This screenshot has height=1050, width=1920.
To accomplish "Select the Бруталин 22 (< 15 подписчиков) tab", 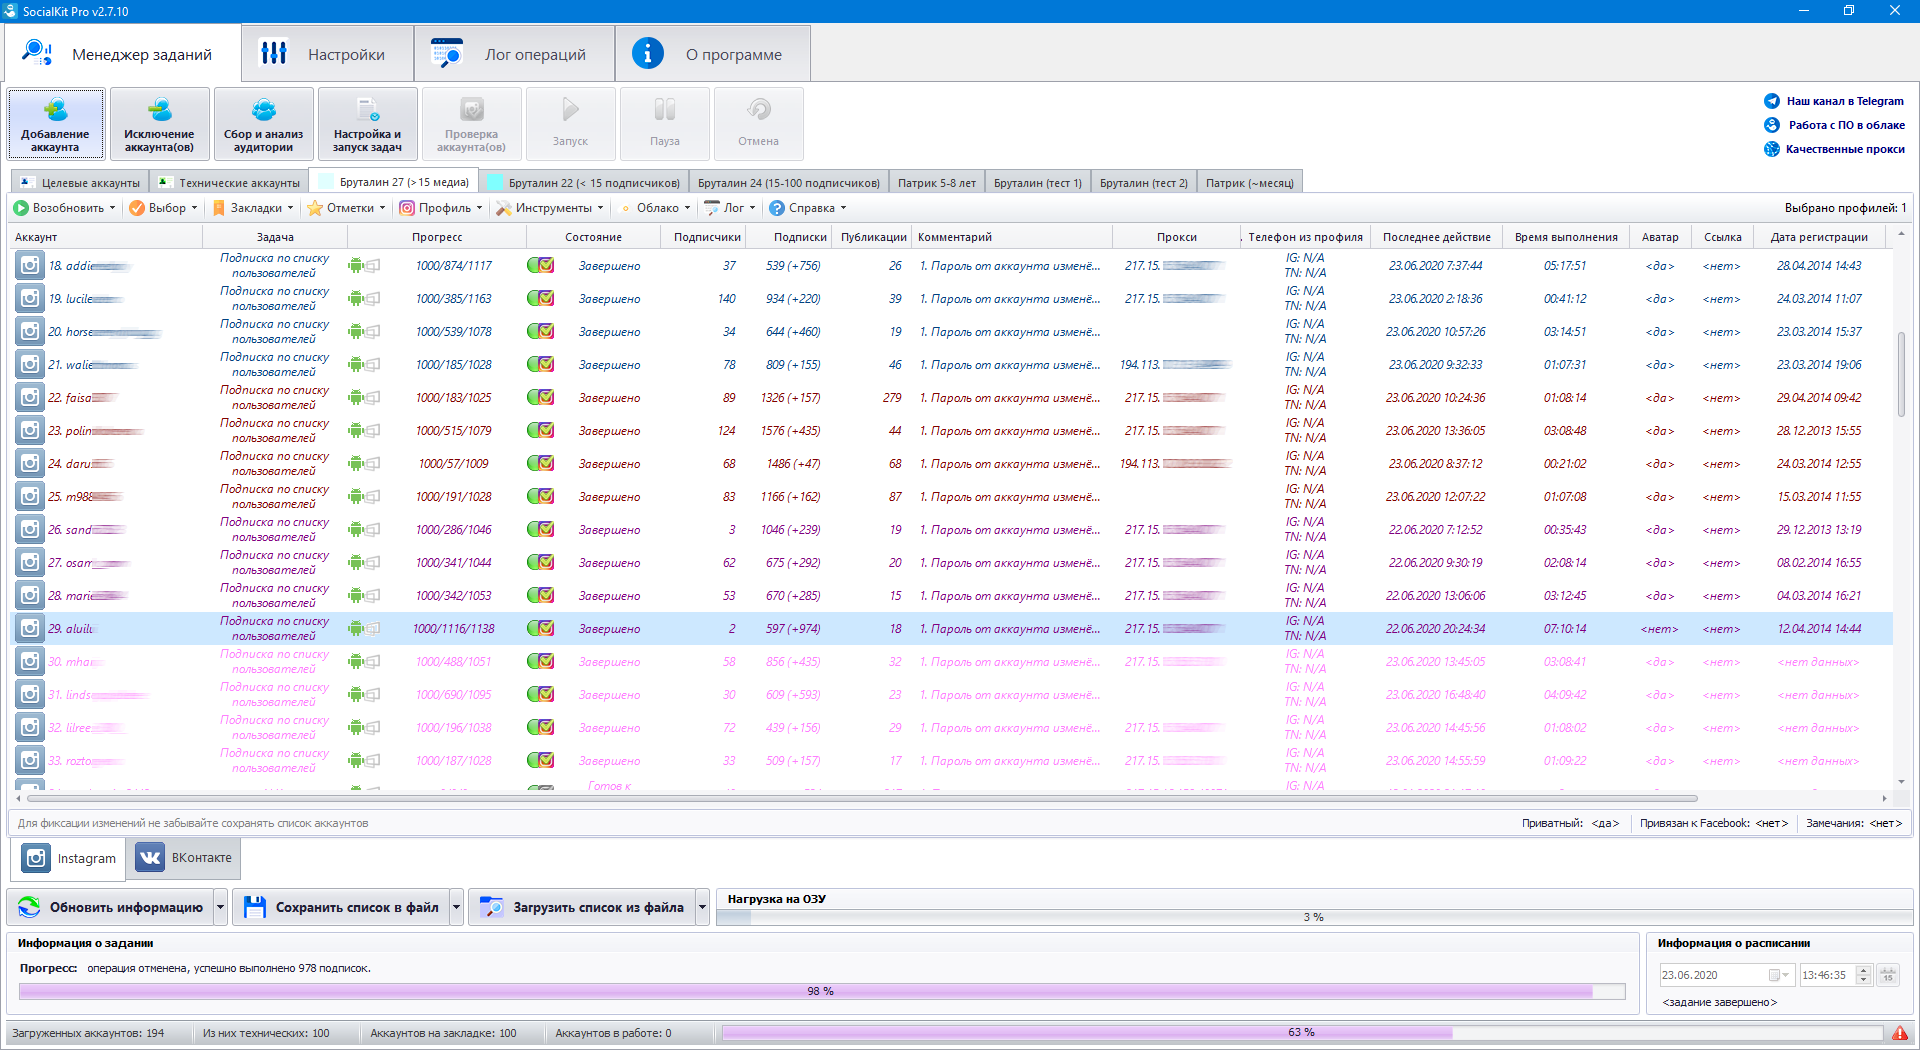I will coord(583,183).
